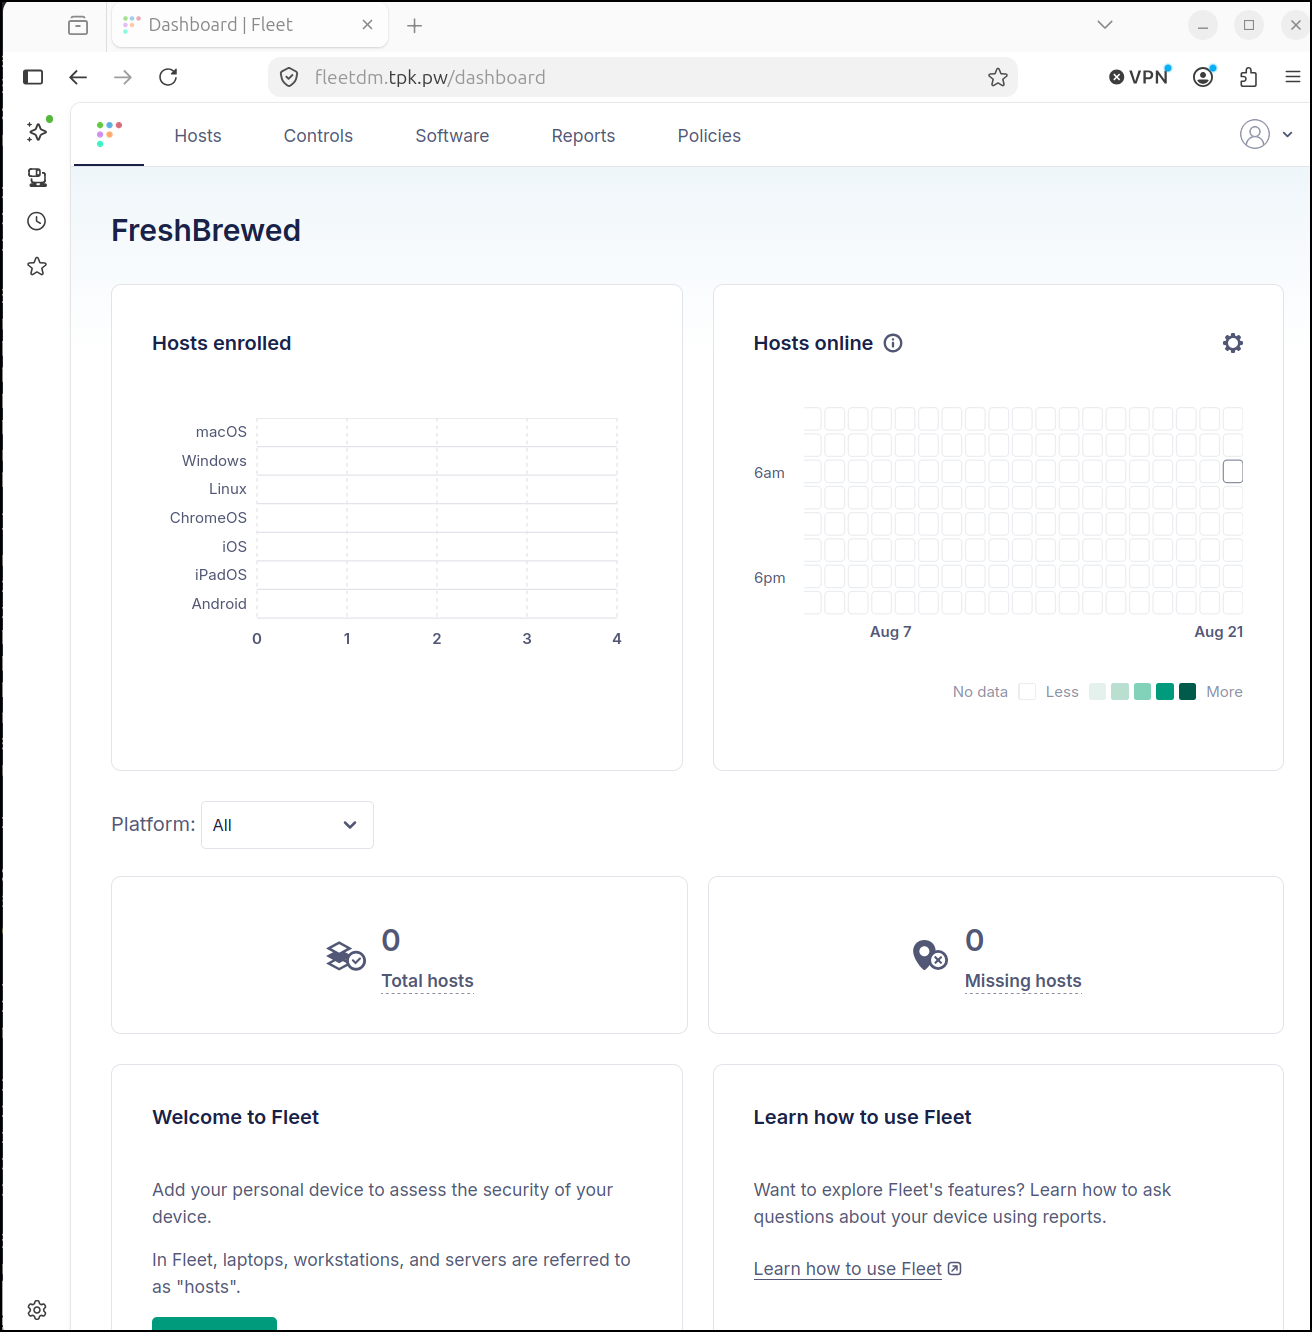Navigate to the Reports tab
Viewport: 1312px width, 1332px height.
point(583,136)
